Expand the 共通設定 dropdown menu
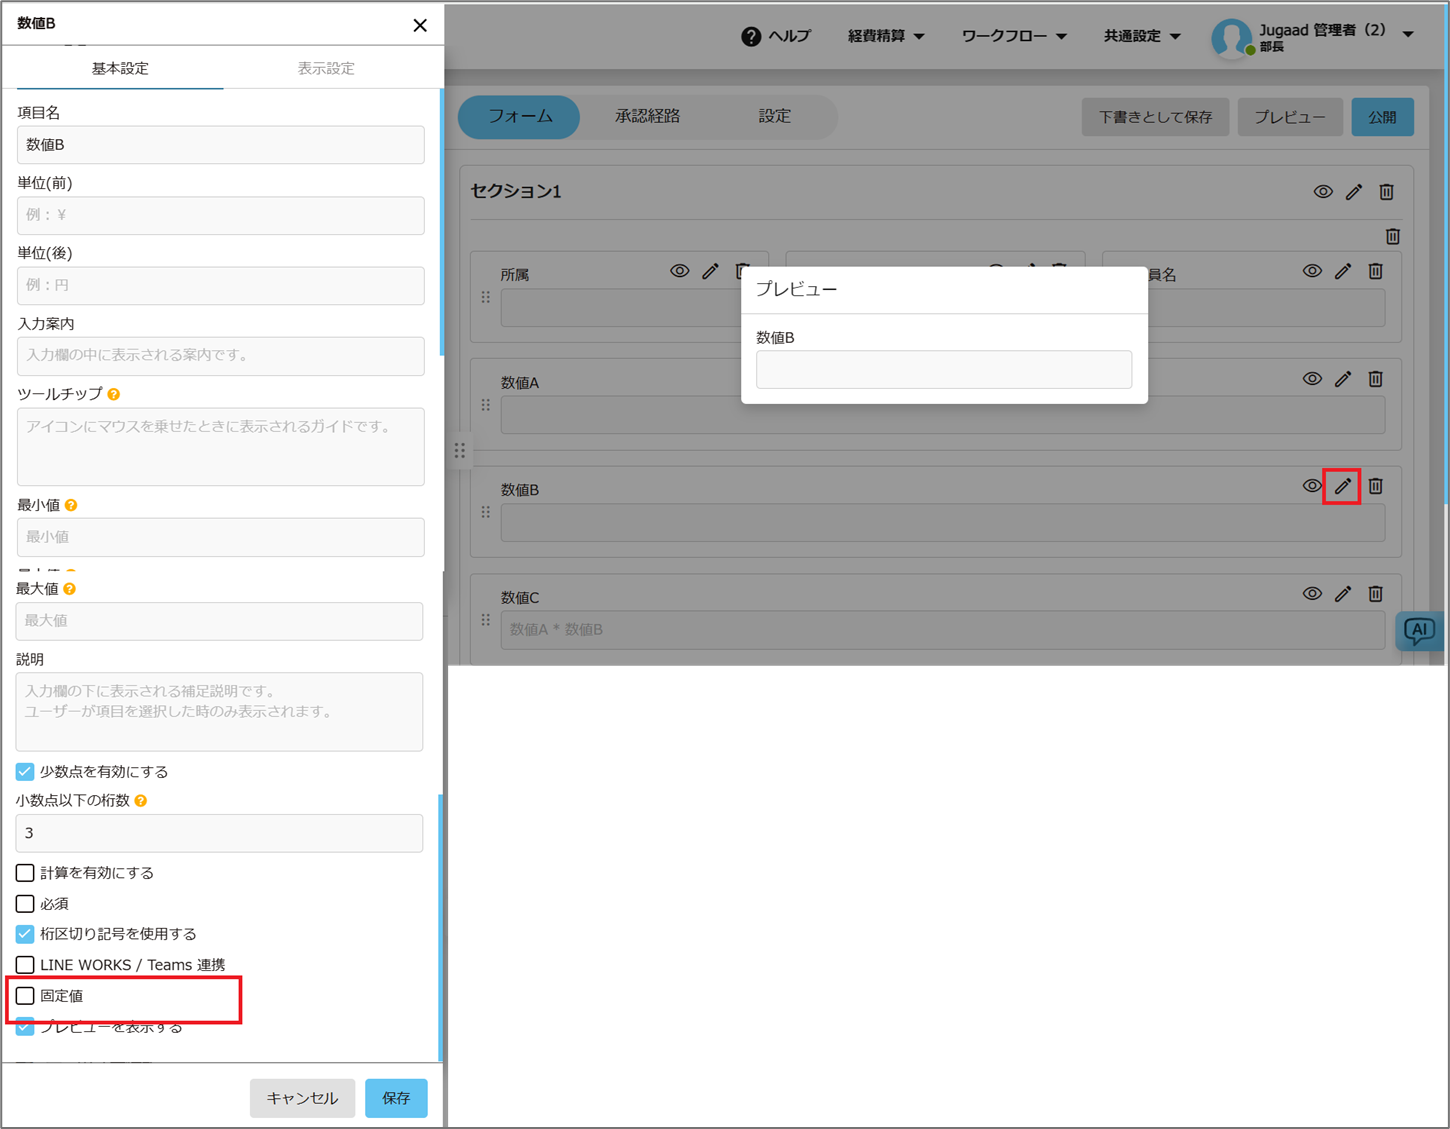 click(1141, 36)
